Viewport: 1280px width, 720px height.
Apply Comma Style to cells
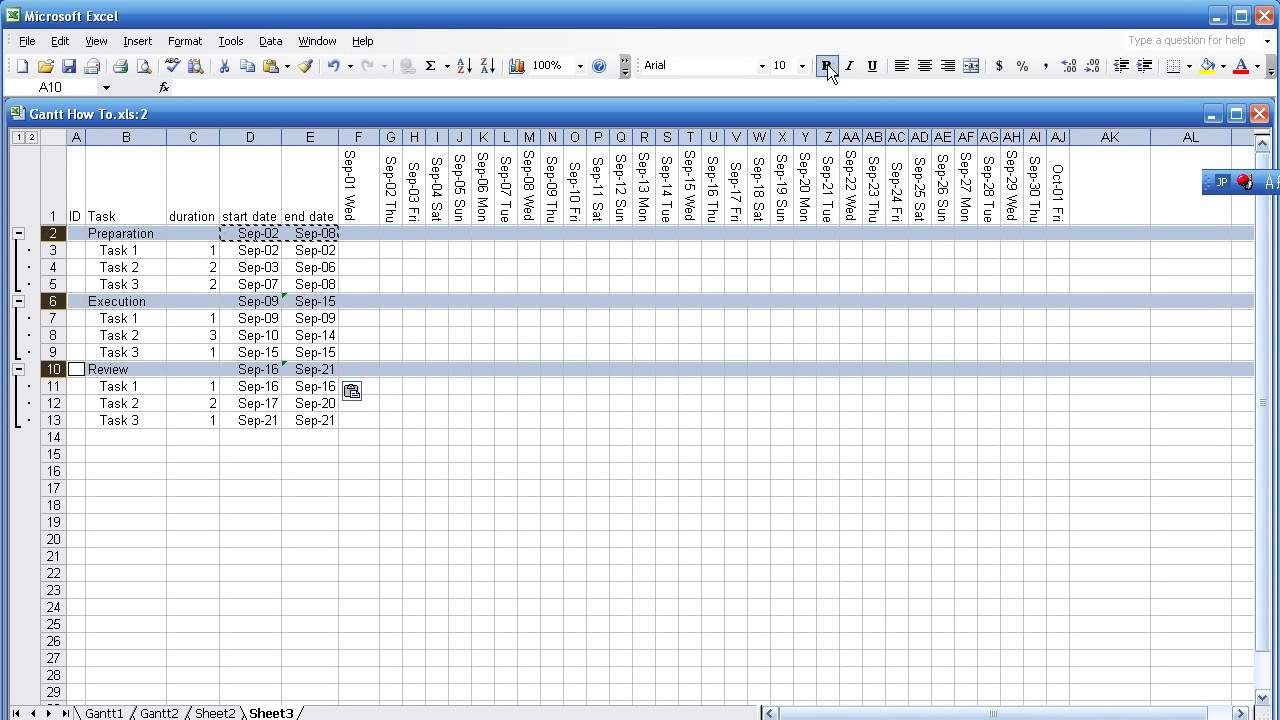1045,66
